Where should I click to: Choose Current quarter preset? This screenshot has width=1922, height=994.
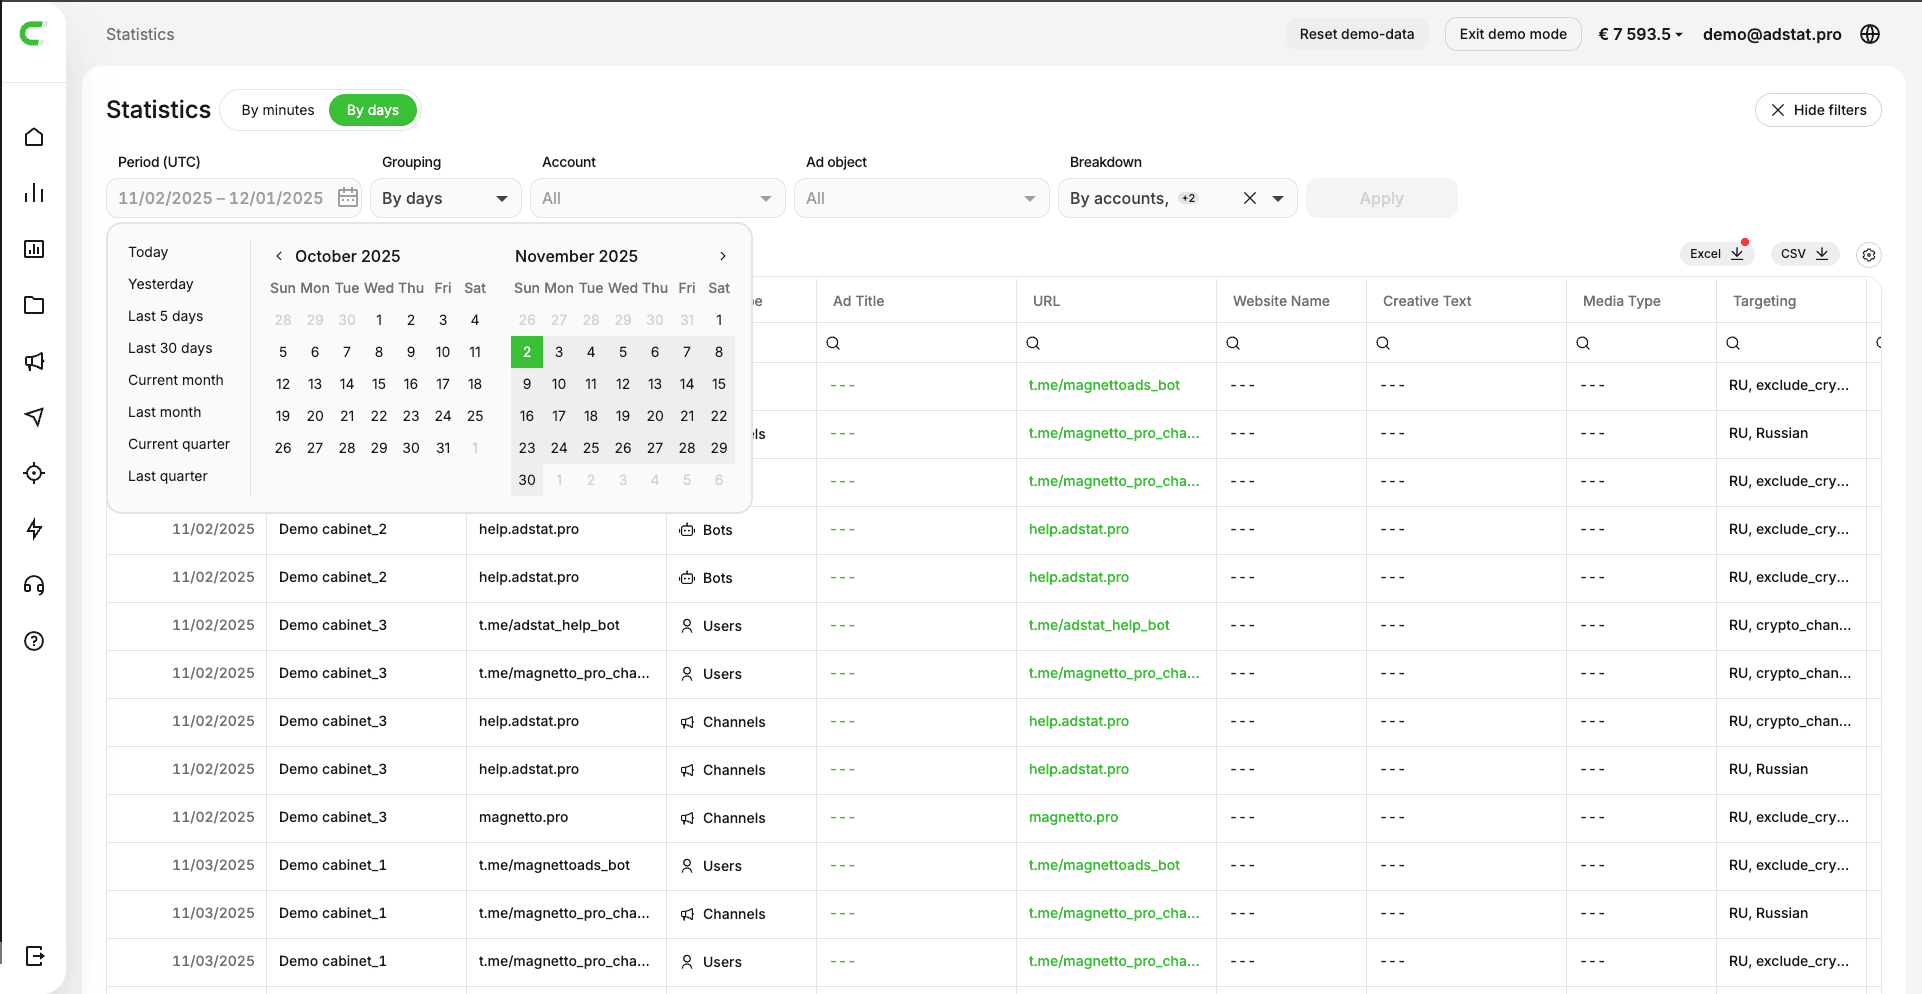179,444
